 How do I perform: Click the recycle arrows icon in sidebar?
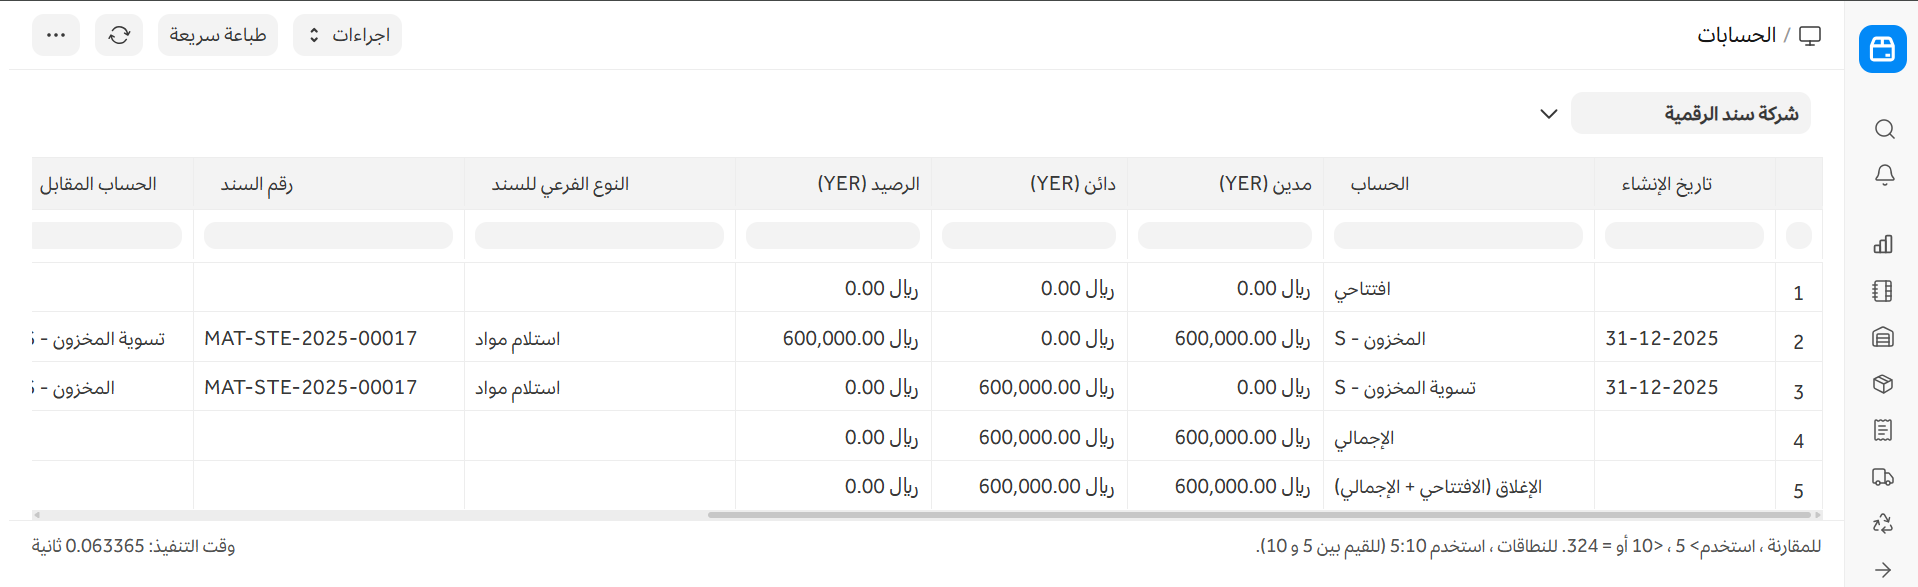(x=1883, y=523)
